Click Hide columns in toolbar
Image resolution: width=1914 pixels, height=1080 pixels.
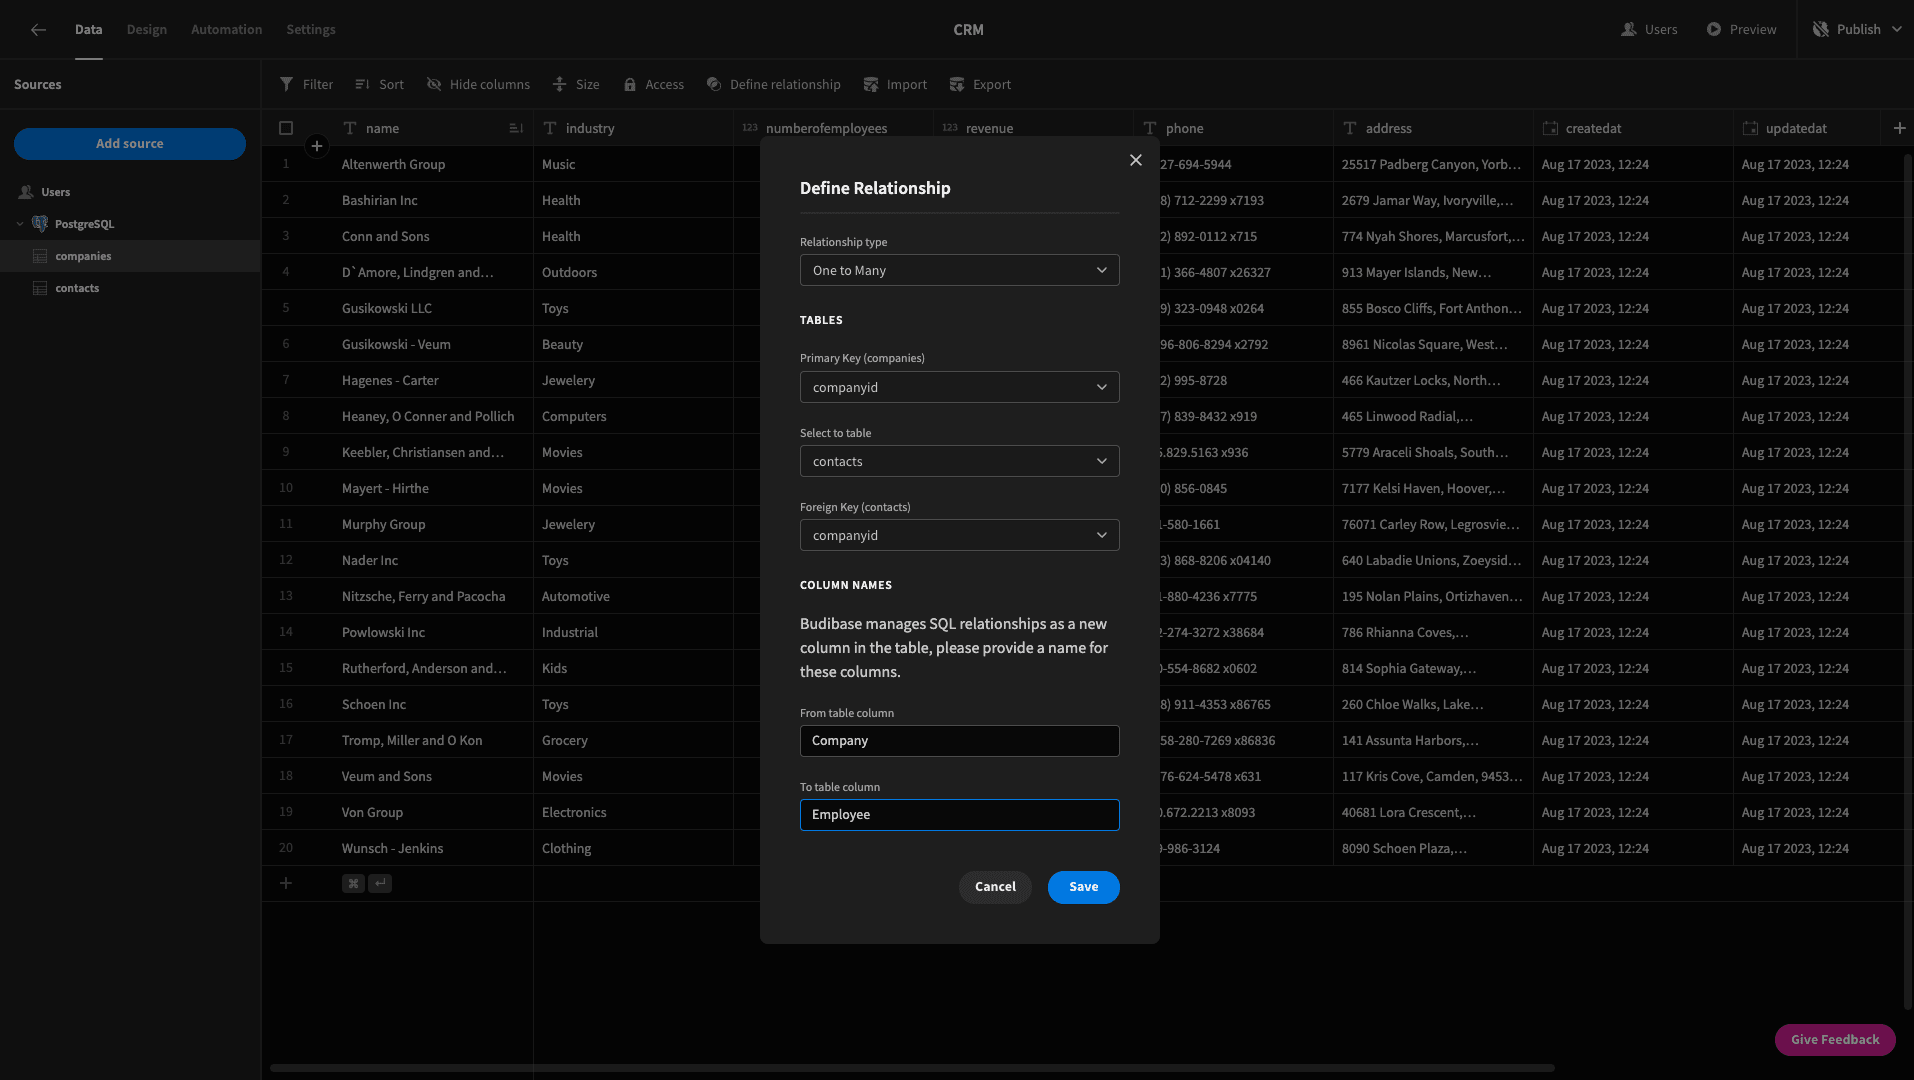(478, 85)
